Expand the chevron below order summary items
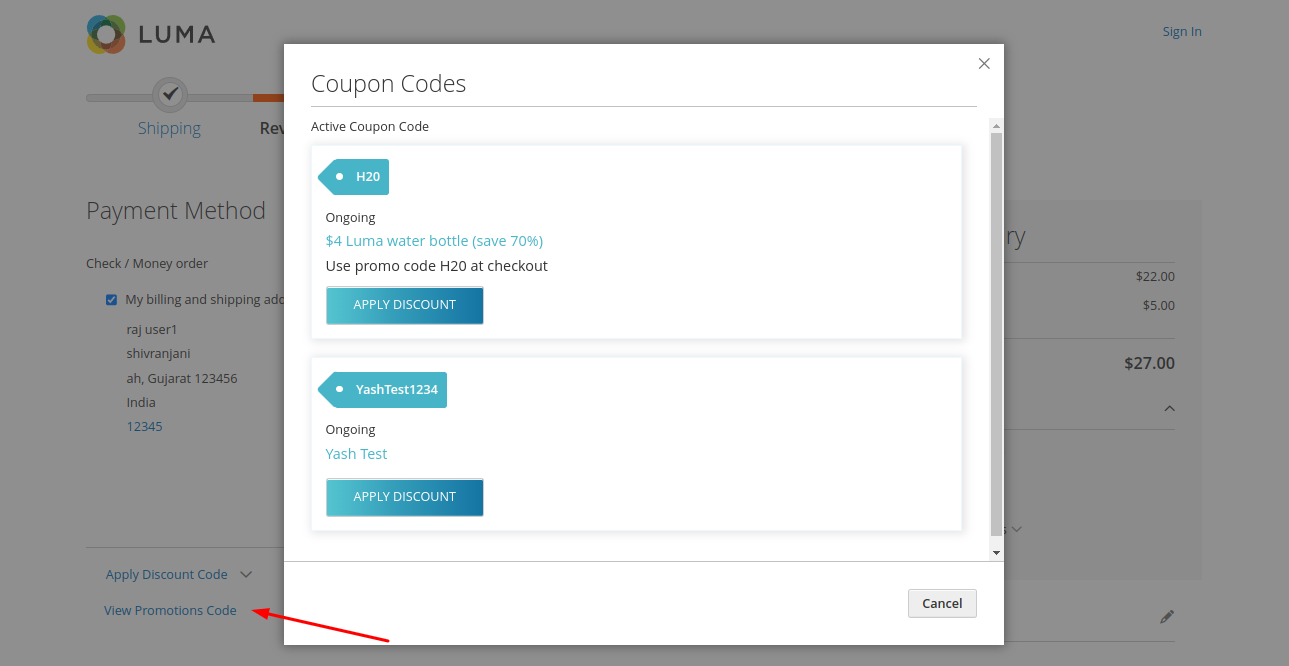This screenshot has height=666, width=1289. tap(1016, 529)
